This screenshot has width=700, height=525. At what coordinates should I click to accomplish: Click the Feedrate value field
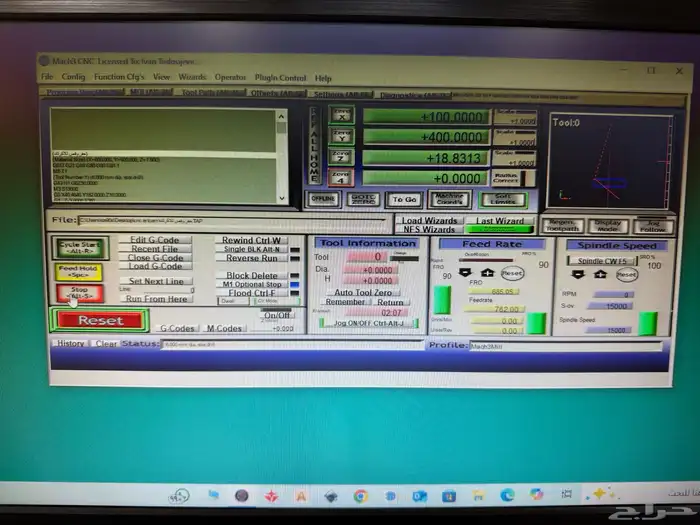point(493,309)
